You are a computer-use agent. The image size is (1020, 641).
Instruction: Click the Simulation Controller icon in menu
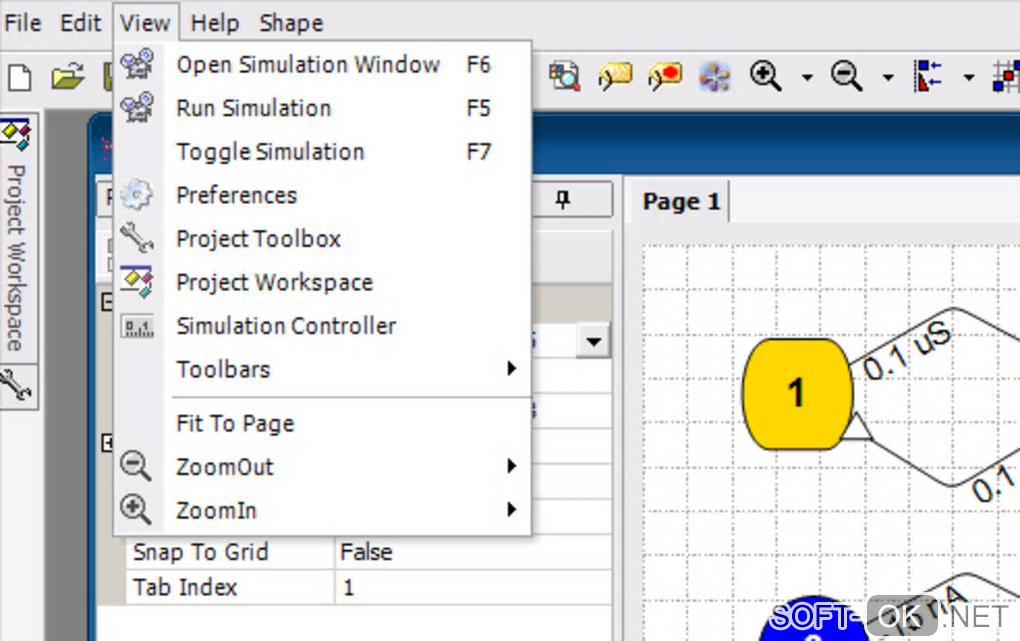(x=137, y=326)
